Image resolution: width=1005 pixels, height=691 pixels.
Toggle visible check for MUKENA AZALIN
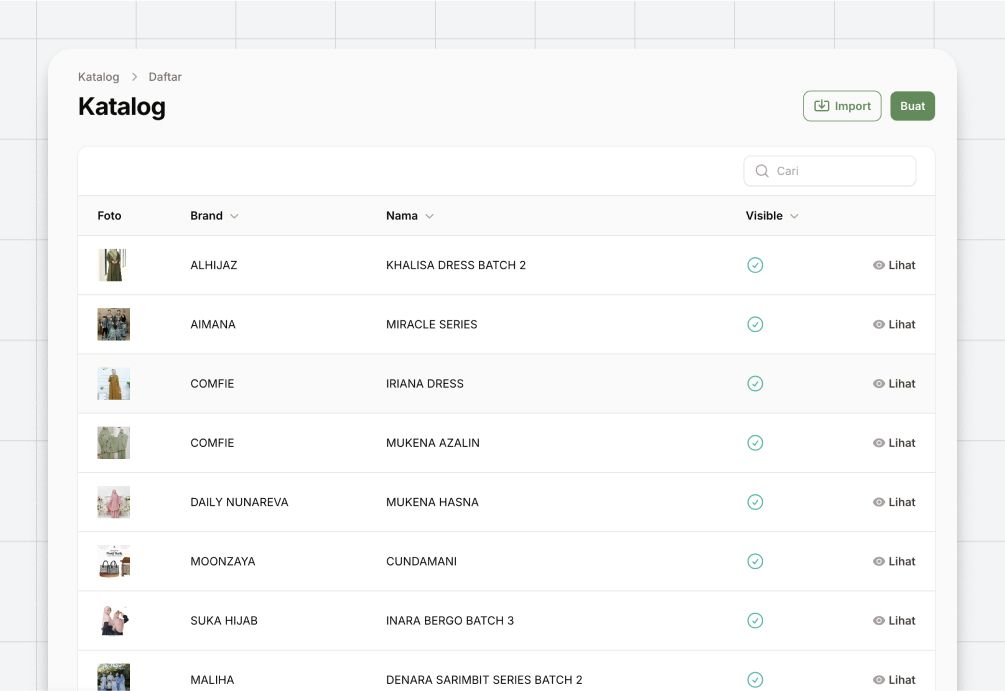pyautogui.click(x=755, y=443)
